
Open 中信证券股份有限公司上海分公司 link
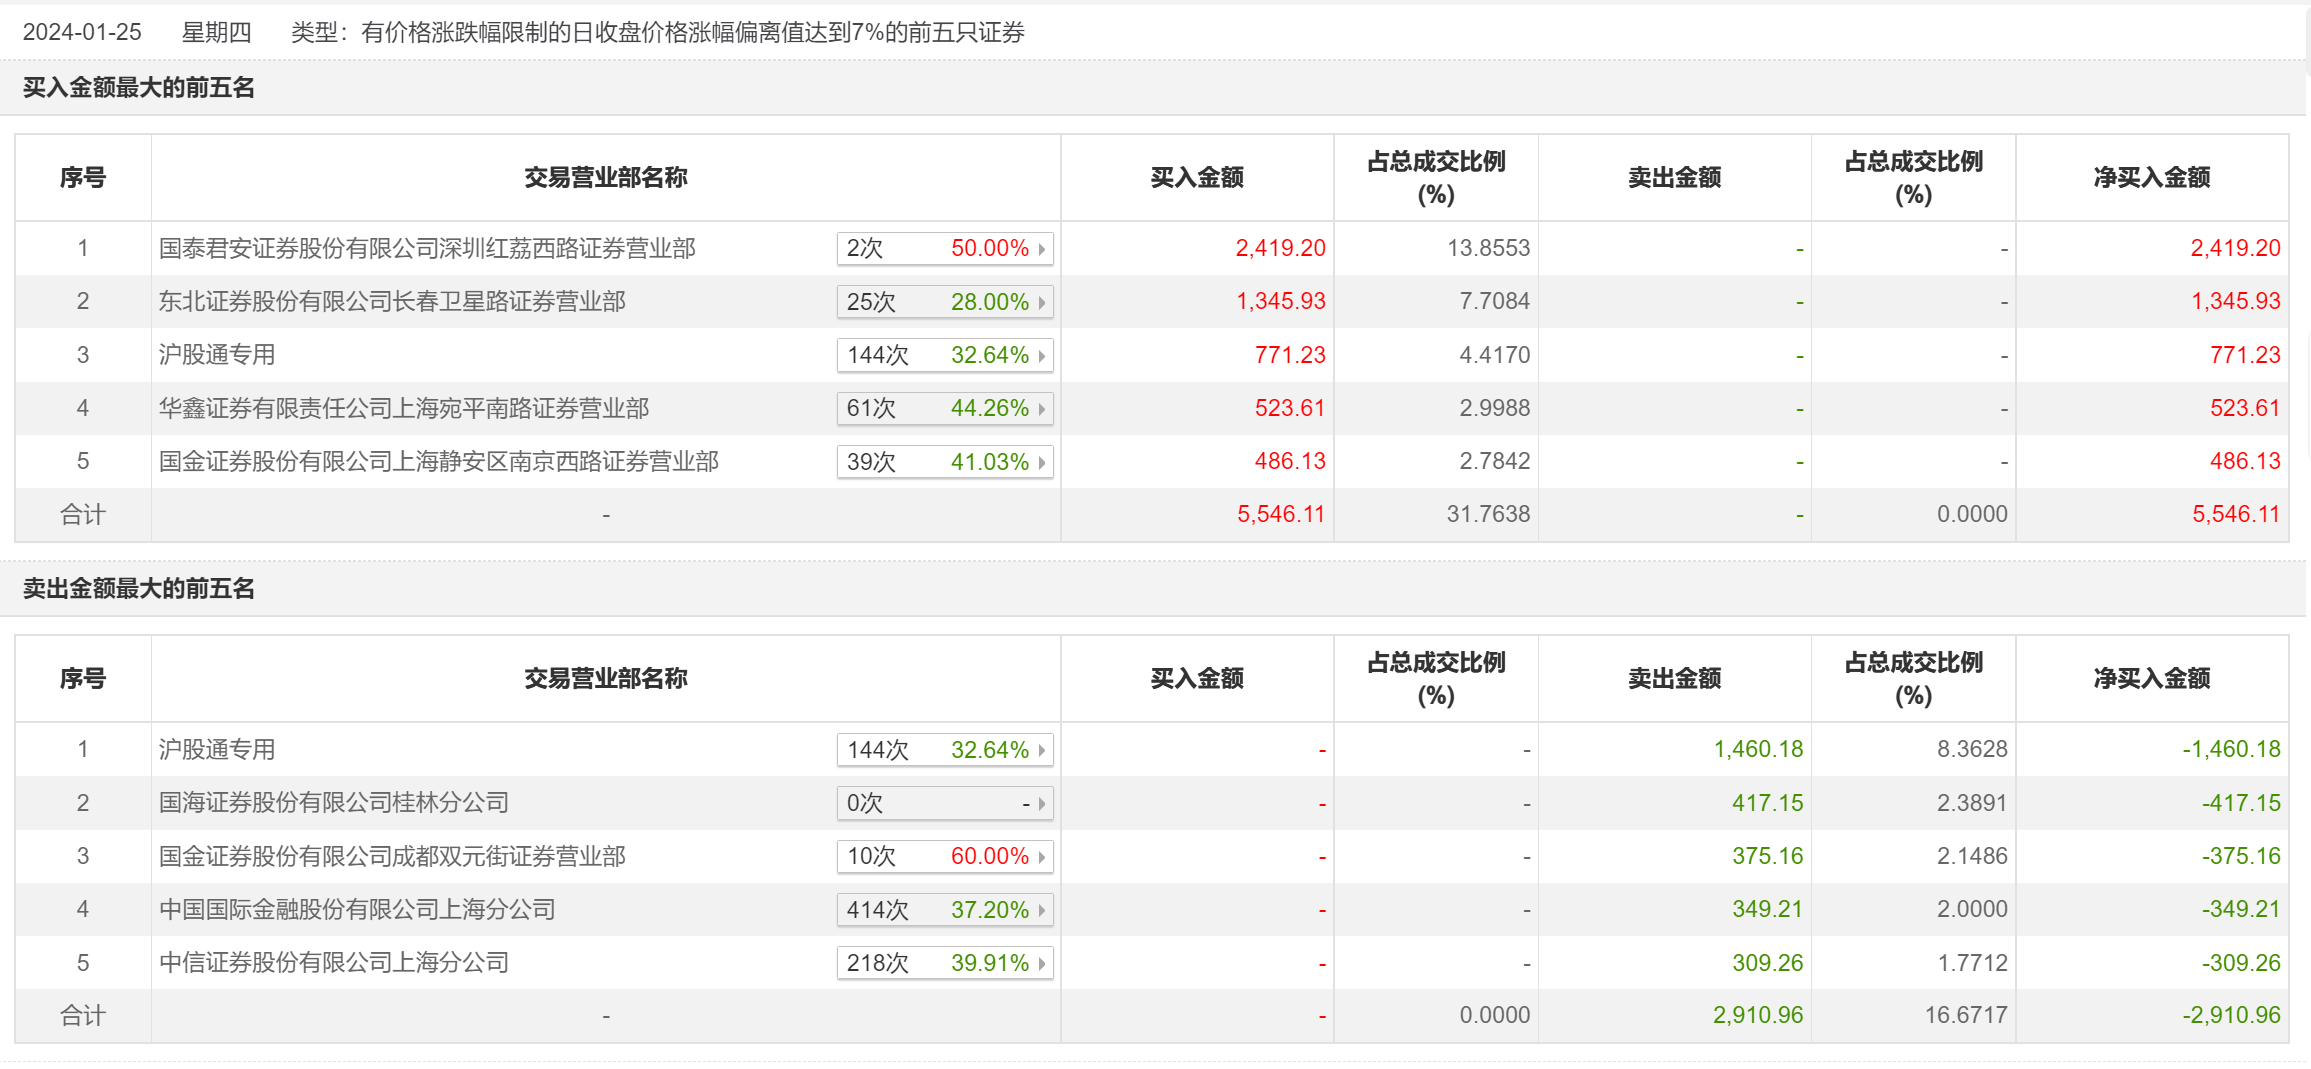coord(334,962)
